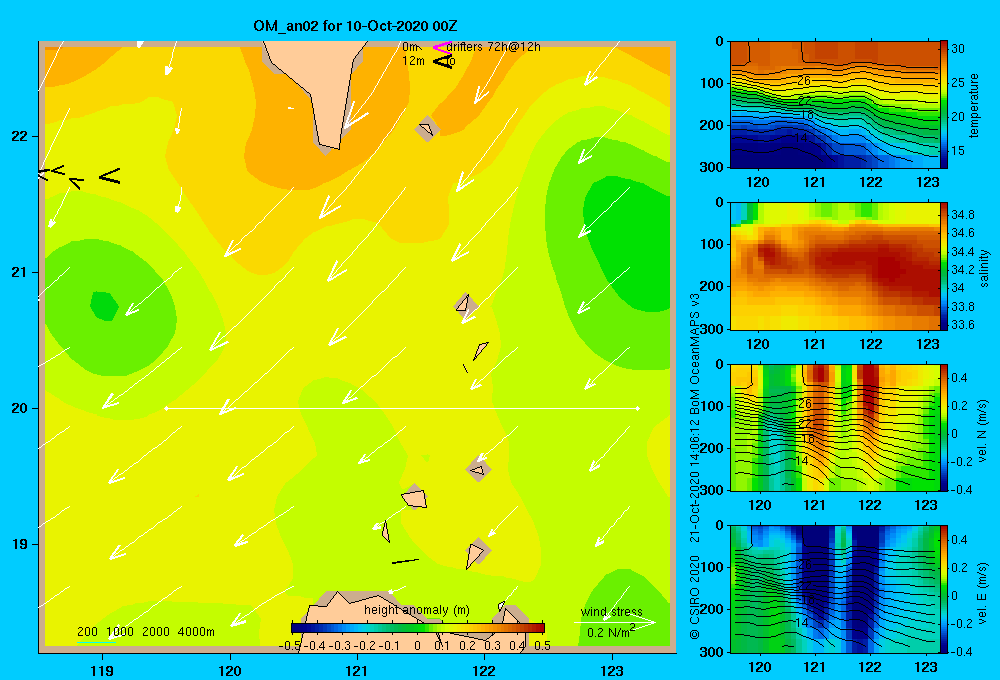1000x680 pixels.
Task: Click the '14' contour label in temperature panel
Action: pyautogui.click(x=801, y=138)
